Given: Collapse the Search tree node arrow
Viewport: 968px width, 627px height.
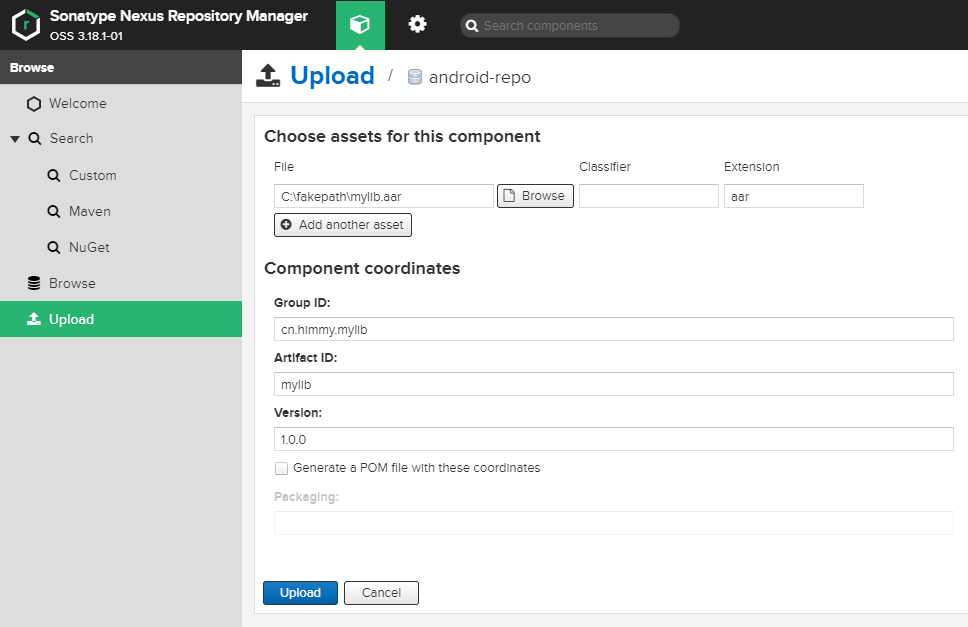Looking at the screenshot, I should [x=15, y=139].
